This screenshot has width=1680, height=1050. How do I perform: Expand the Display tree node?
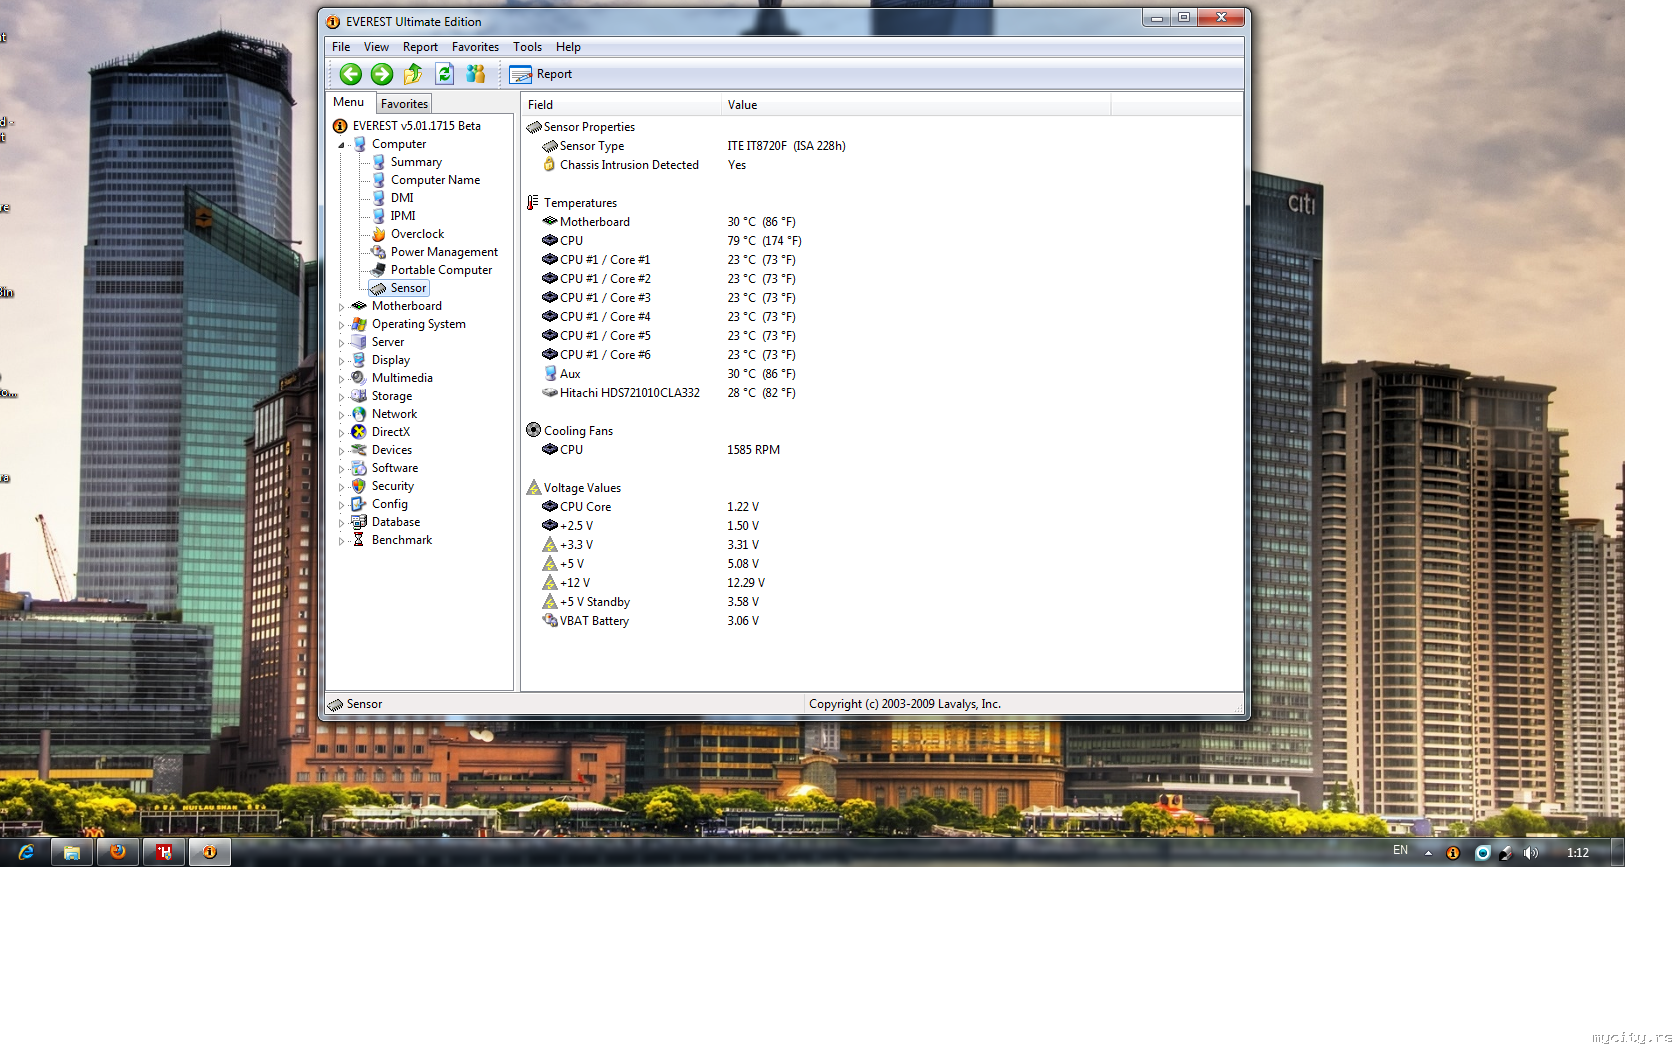(x=341, y=361)
